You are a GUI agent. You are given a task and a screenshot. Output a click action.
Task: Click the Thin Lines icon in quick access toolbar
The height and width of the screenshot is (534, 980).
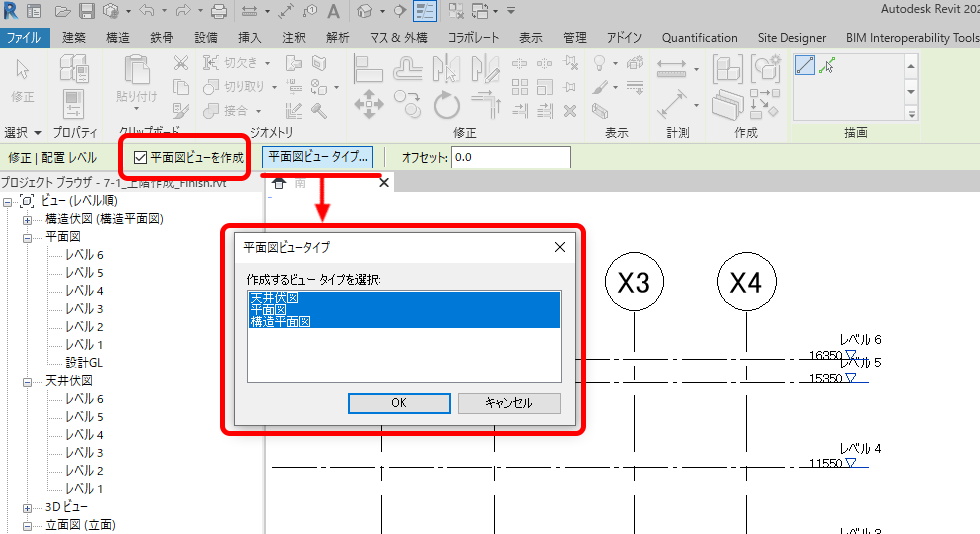tap(426, 11)
